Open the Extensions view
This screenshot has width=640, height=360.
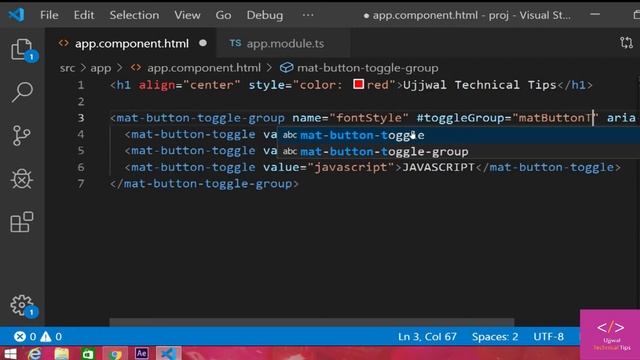click(22, 222)
